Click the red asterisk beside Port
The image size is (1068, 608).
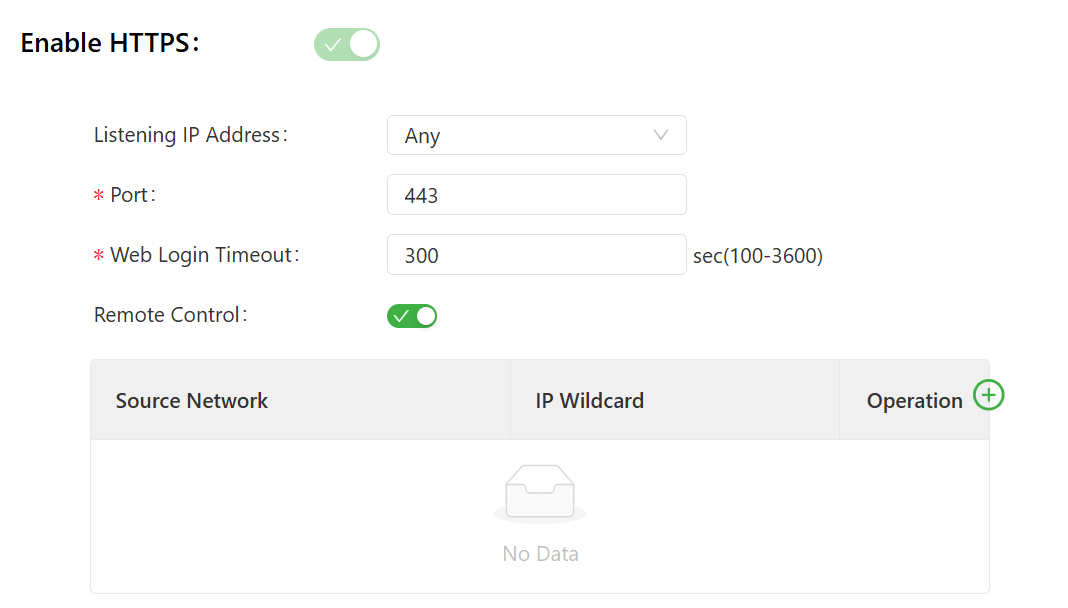pos(99,196)
